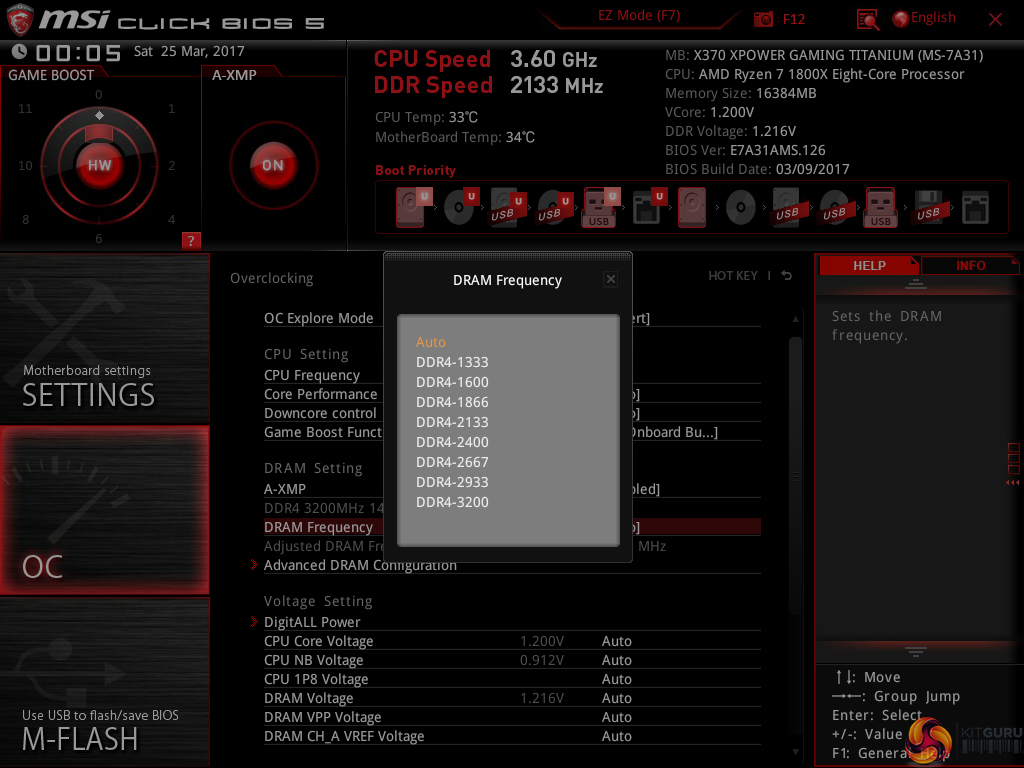
Task: Open the OC overclocking section
Action: (x=104, y=510)
